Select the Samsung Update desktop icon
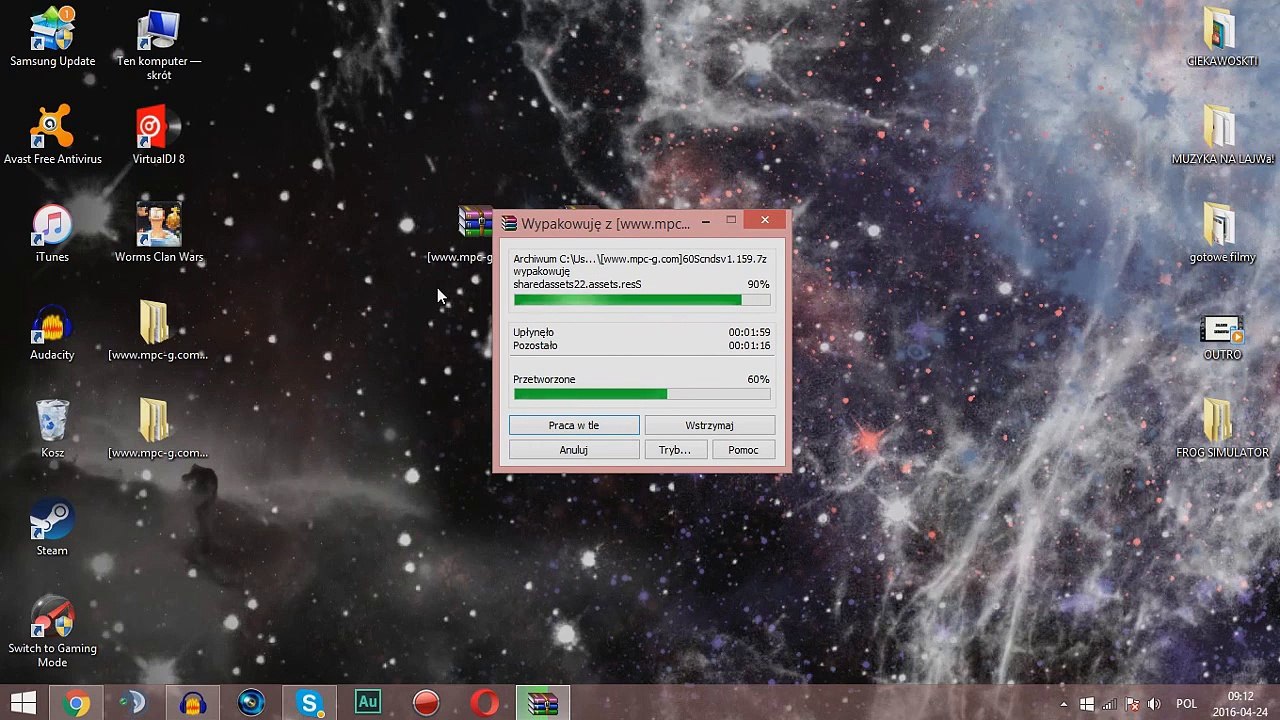Image resolution: width=1280 pixels, height=720 pixels. click(53, 38)
